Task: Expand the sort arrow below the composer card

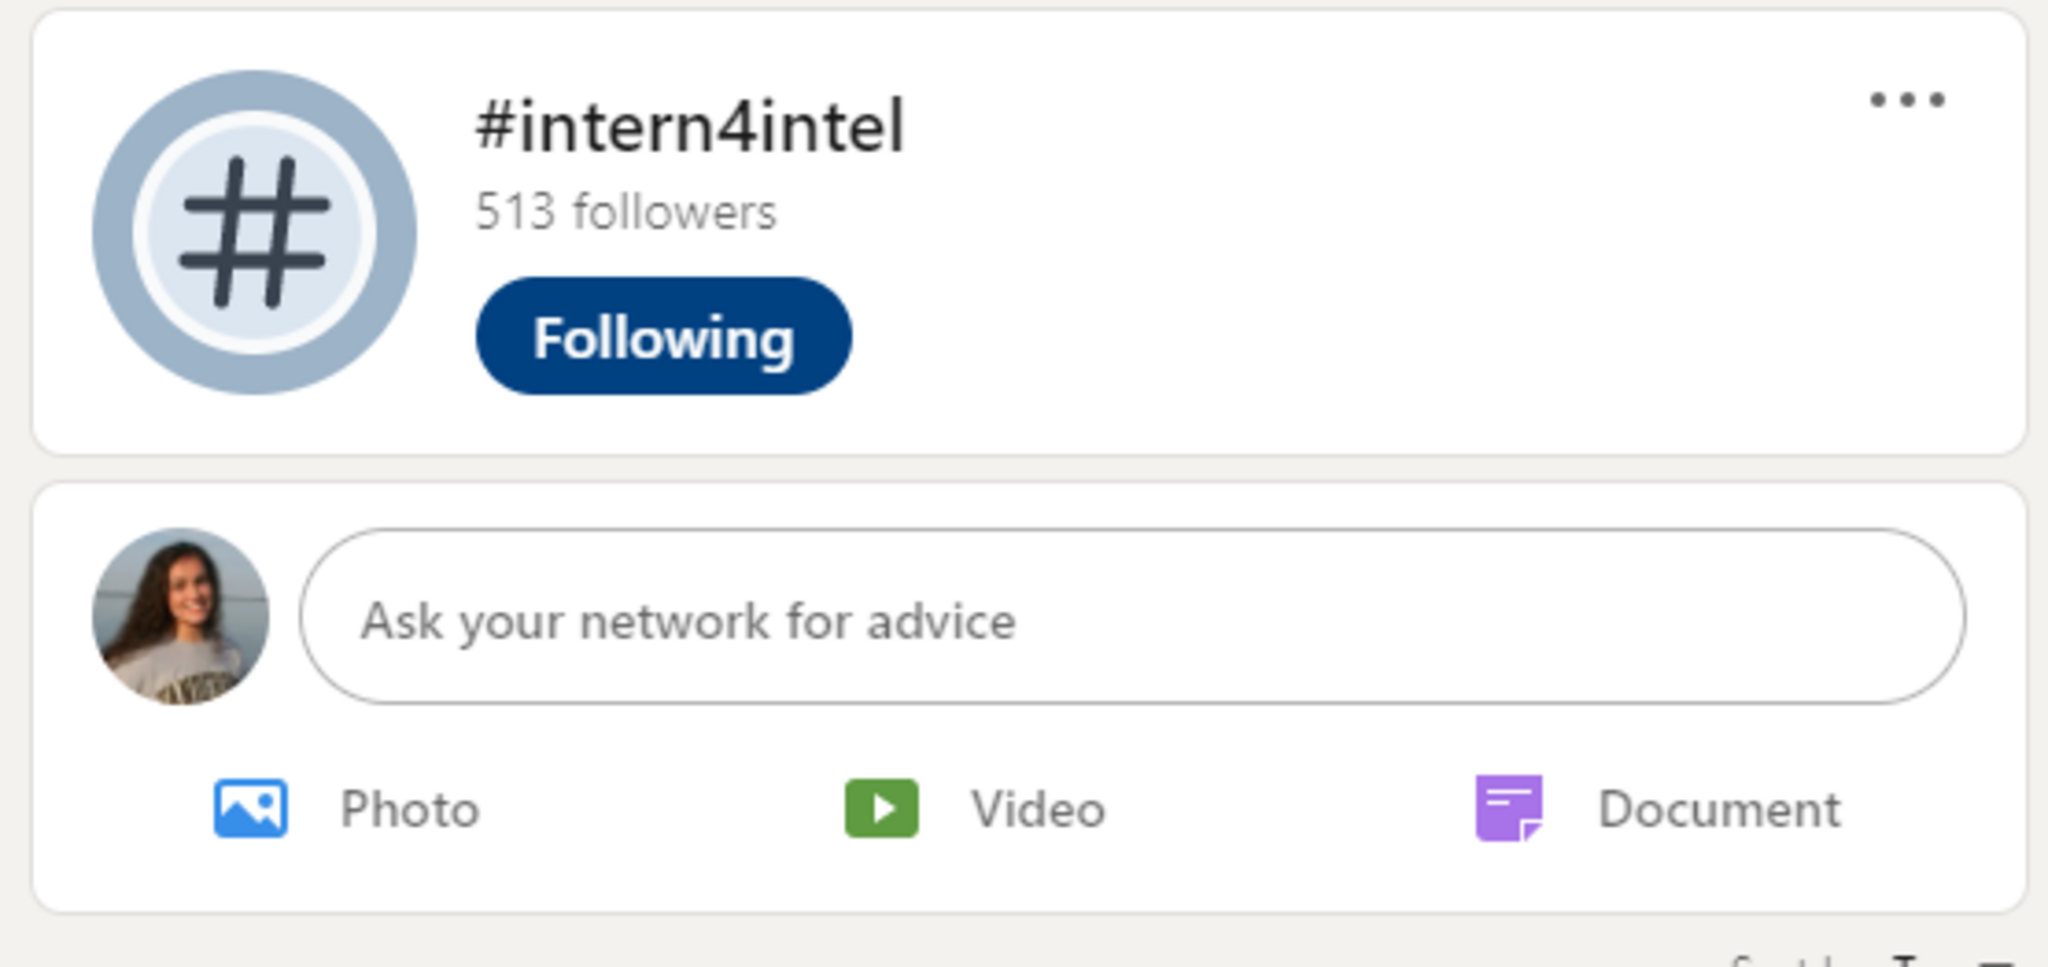Action: (1996, 961)
